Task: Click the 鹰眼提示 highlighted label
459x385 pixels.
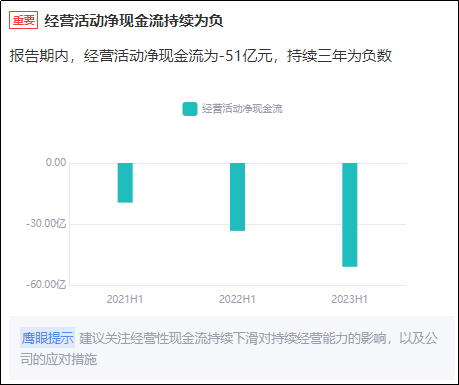Action: (47, 338)
